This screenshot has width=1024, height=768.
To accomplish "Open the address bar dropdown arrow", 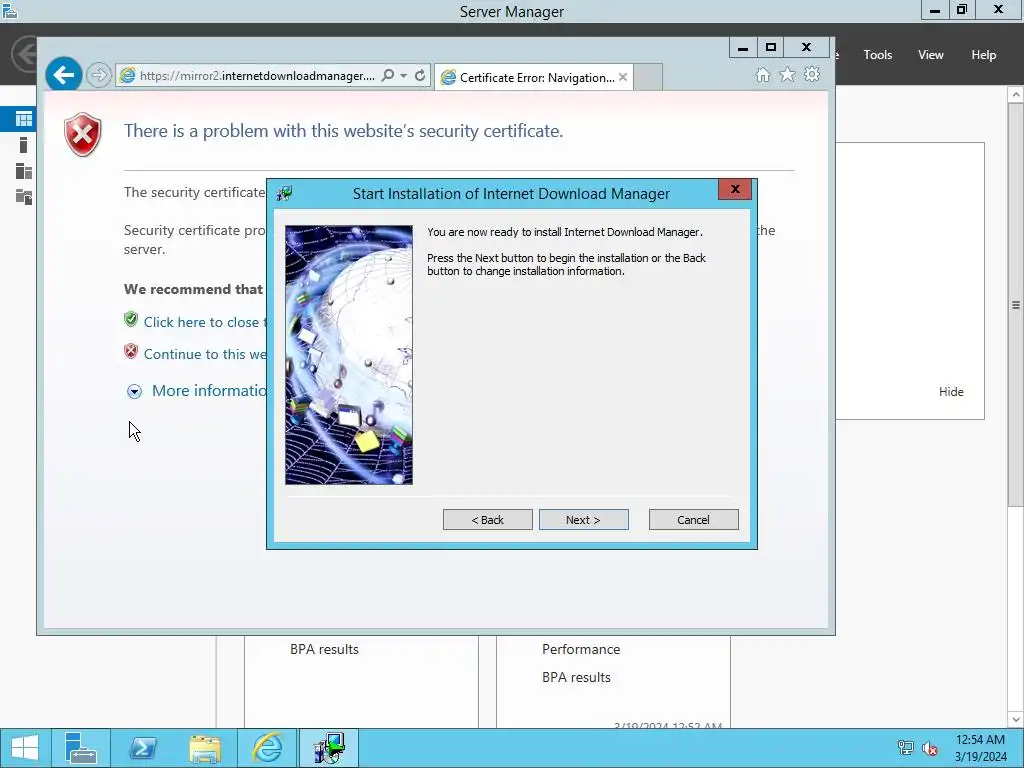I will [404, 76].
